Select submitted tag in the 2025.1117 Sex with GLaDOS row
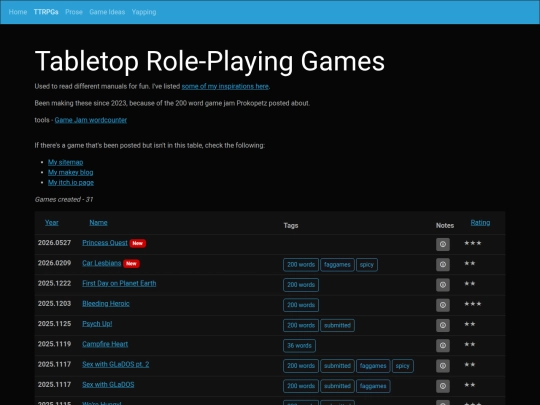Screen dimensions: 540x405 point(338,386)
